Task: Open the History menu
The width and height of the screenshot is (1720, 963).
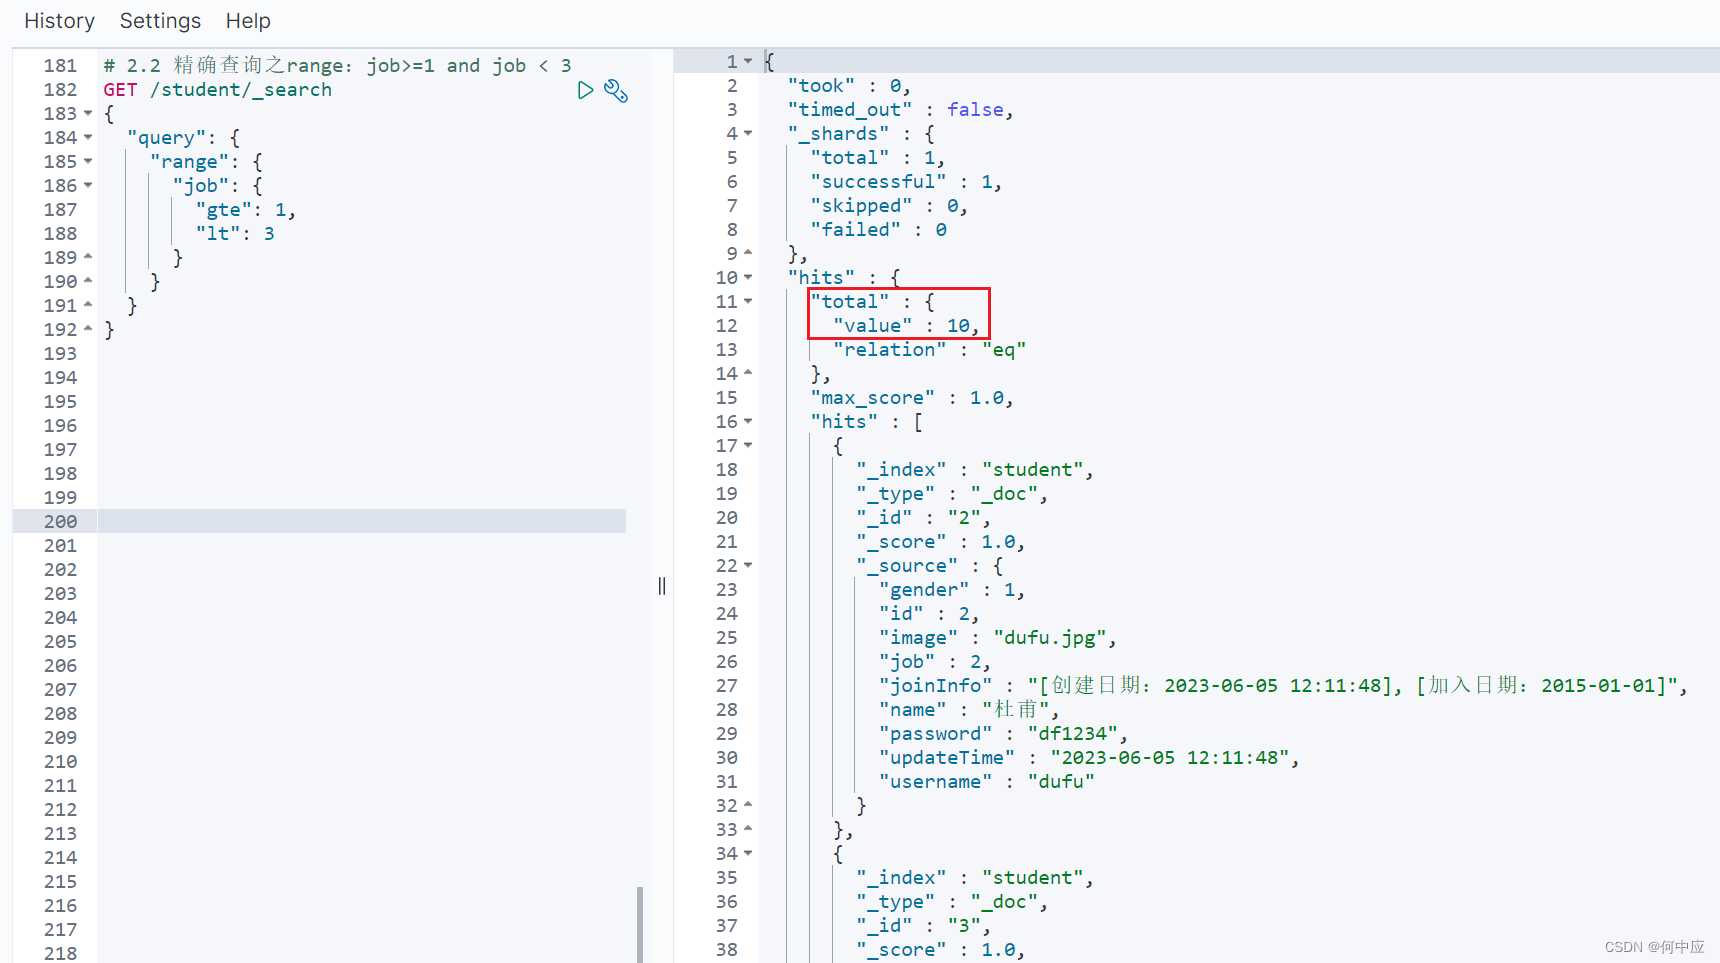Action: tap(59, 21)
